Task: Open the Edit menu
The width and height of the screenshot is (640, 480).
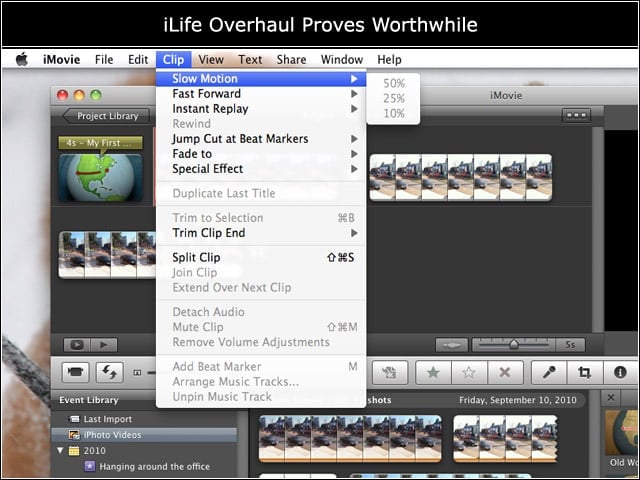Action: click(x=138, y=60)
